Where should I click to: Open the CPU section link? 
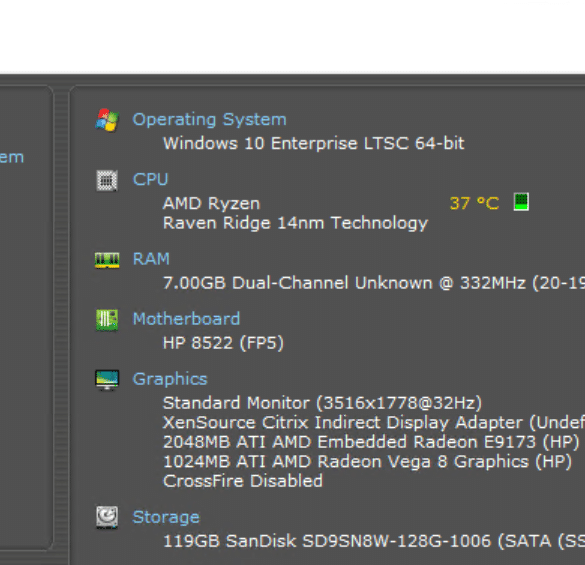click(x=151, y=180)
